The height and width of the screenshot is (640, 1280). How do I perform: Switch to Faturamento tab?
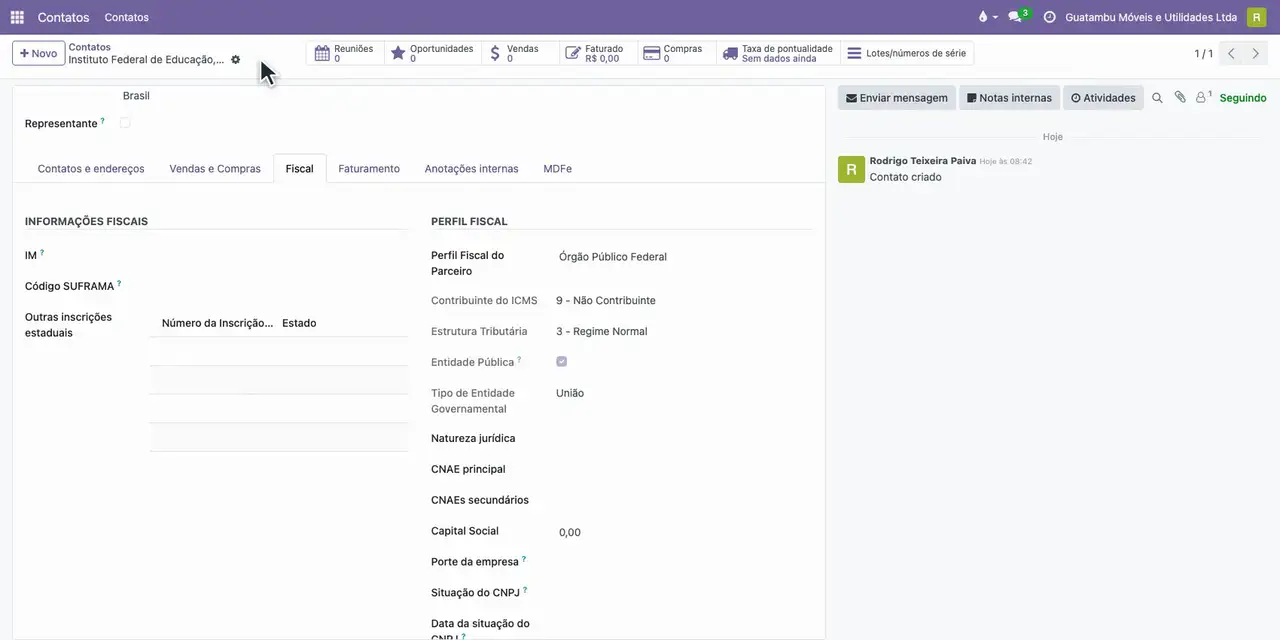(x=369, y=169)
